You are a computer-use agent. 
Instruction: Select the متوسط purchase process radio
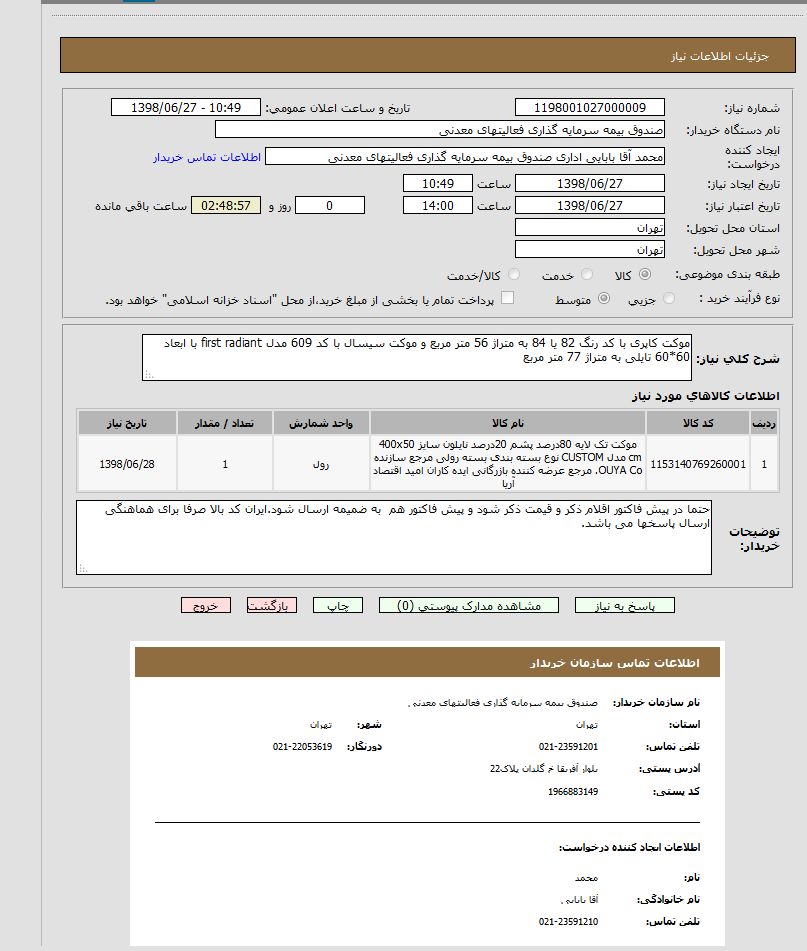click(x=604, y=299)
